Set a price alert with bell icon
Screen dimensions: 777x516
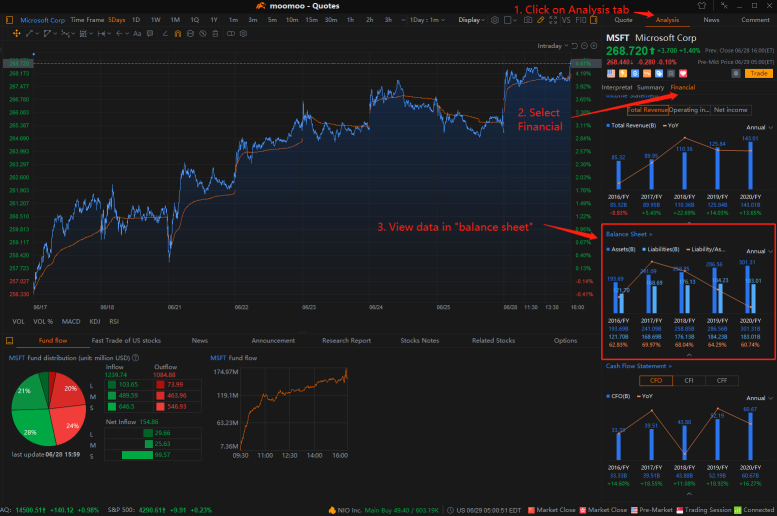(x=736, y=73)
